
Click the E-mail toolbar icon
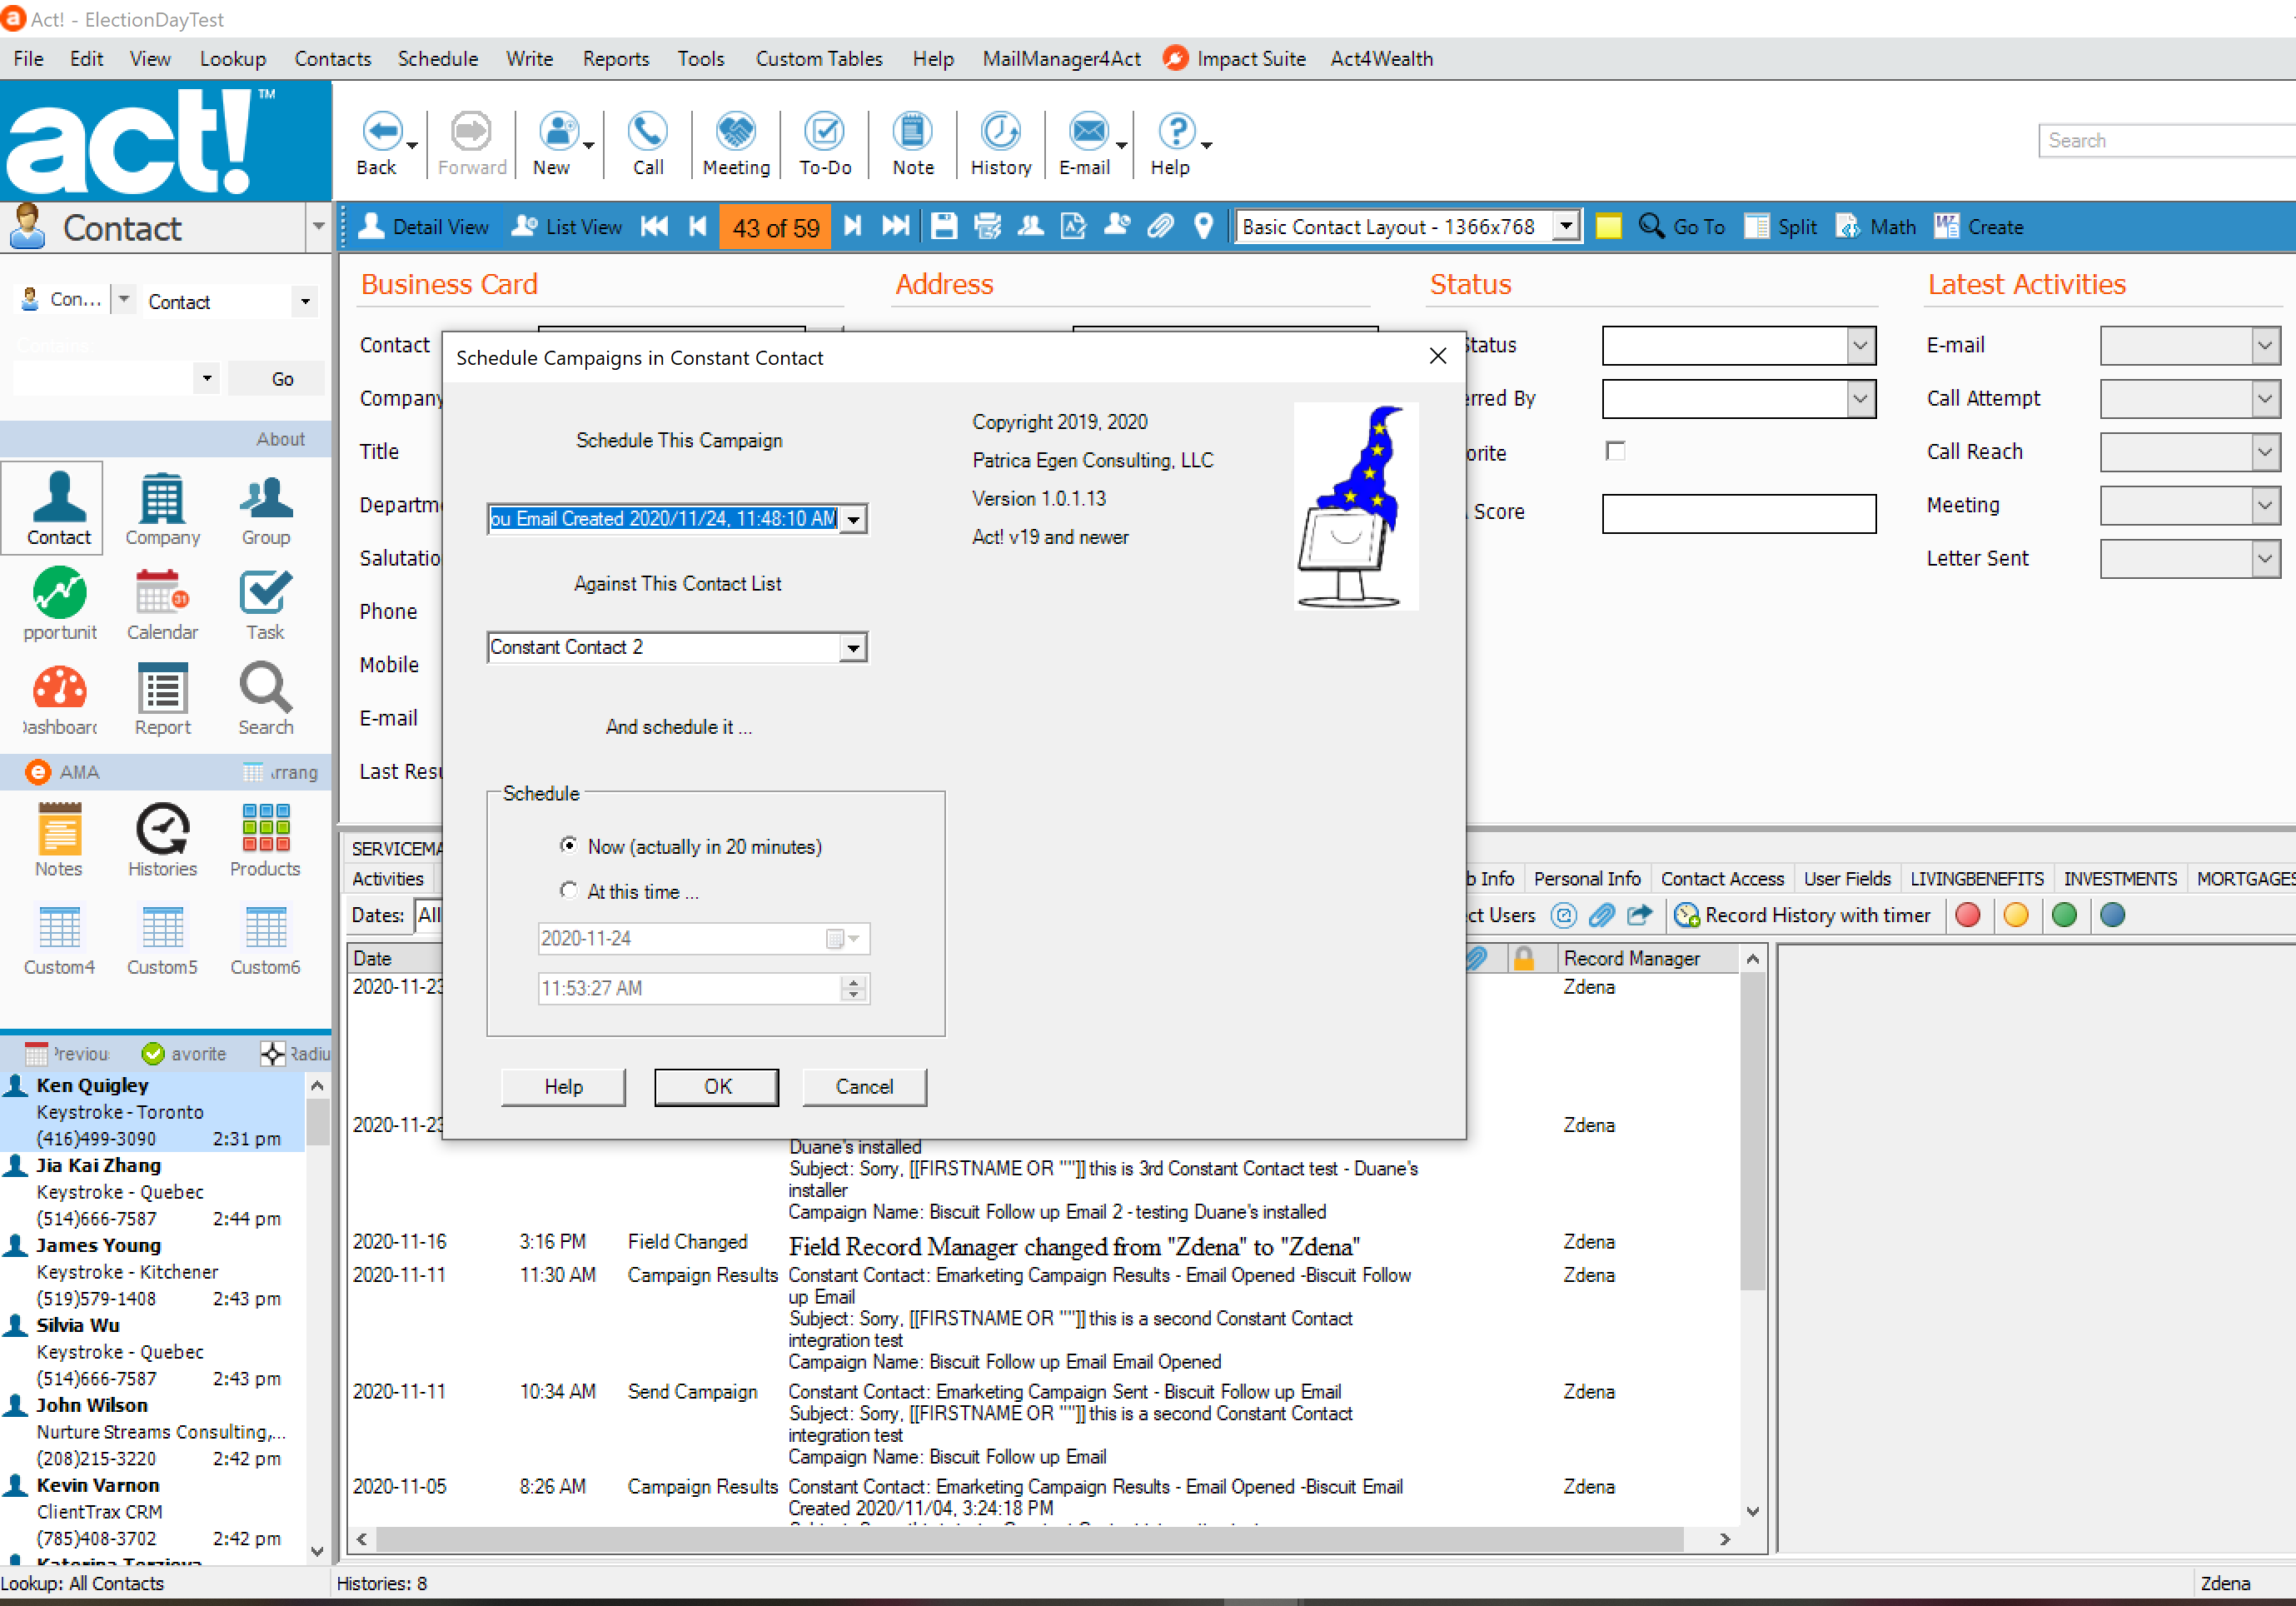click(x=1086, y=143)
